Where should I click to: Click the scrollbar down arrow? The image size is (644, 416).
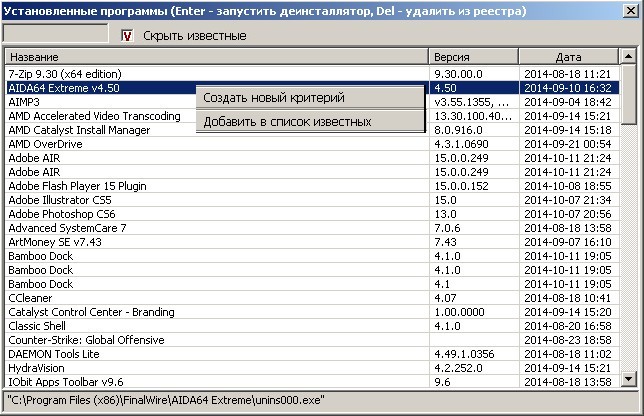pyautogui.click(x=628, y=379)
